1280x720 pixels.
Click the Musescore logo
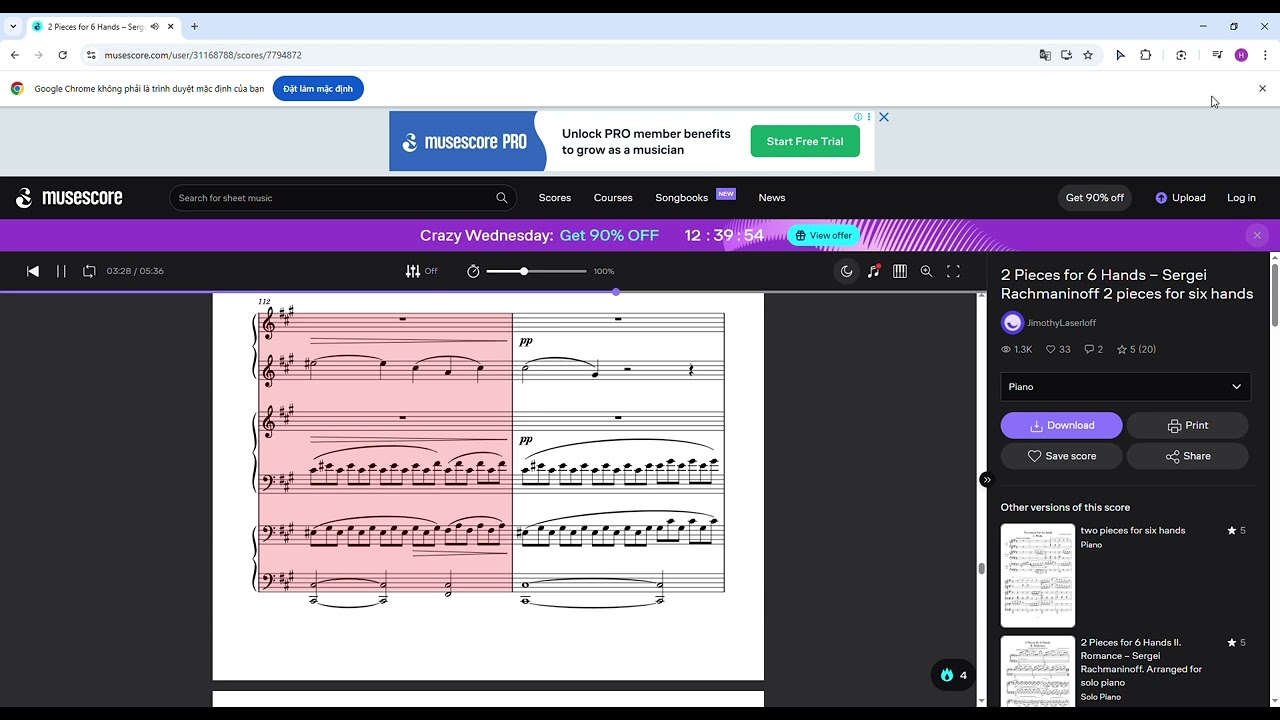(69, 198)
